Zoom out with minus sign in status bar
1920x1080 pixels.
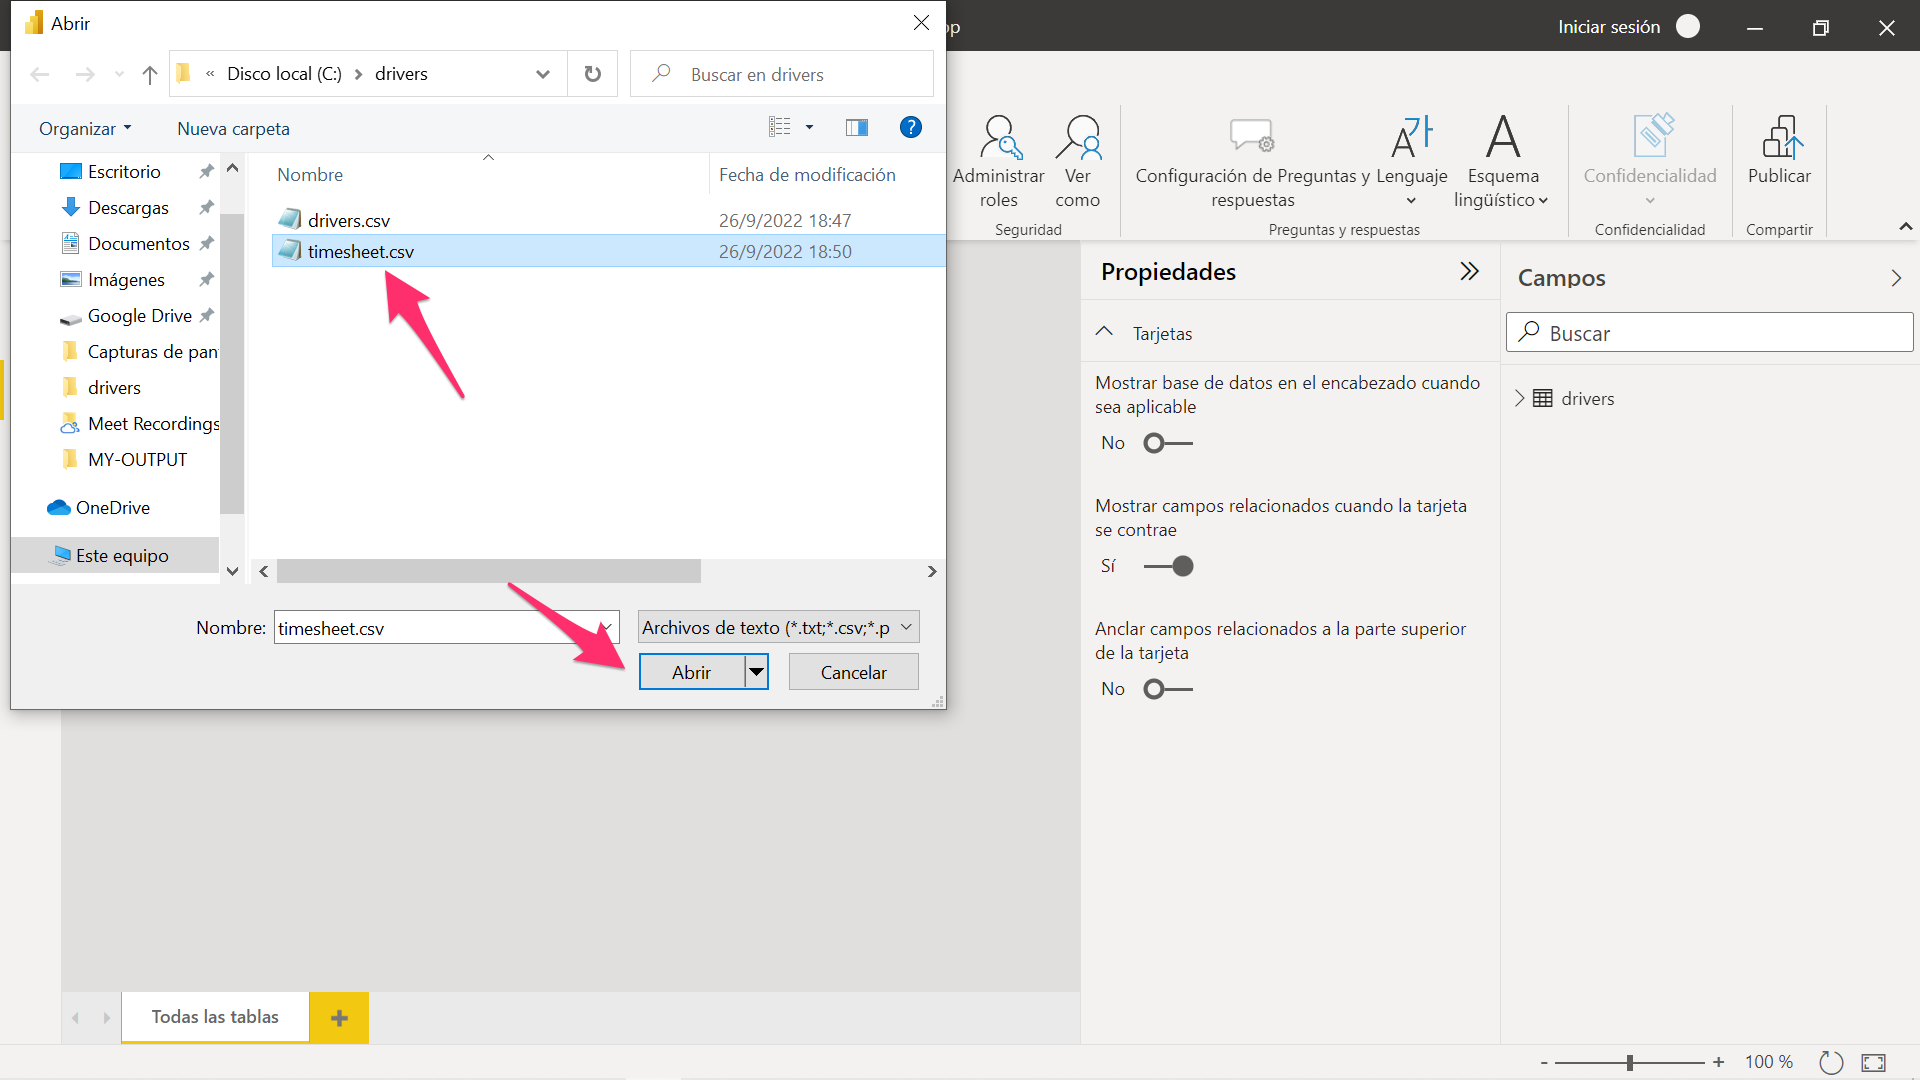coord(1544,1062)
